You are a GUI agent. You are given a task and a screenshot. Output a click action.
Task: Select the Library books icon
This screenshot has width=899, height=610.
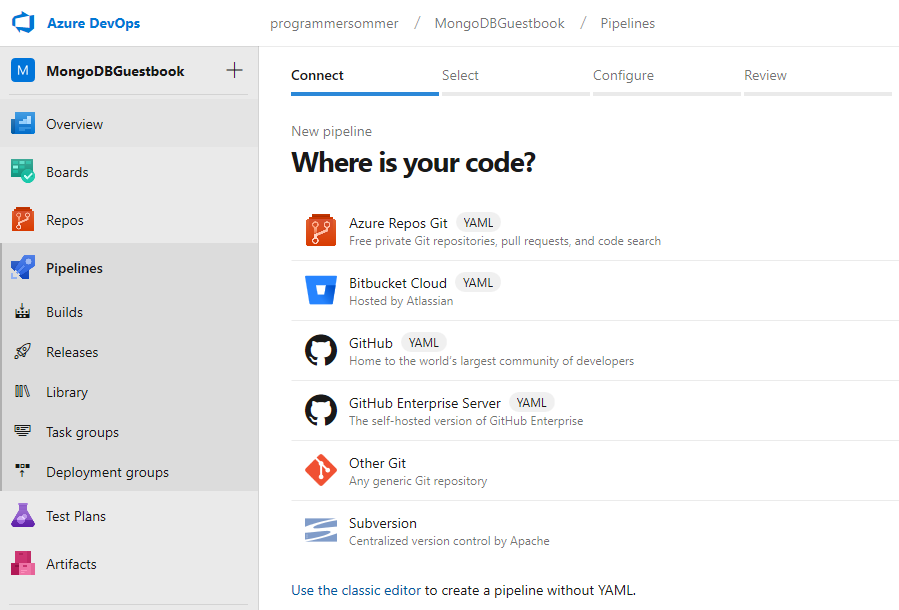click(x=23, y=392)
